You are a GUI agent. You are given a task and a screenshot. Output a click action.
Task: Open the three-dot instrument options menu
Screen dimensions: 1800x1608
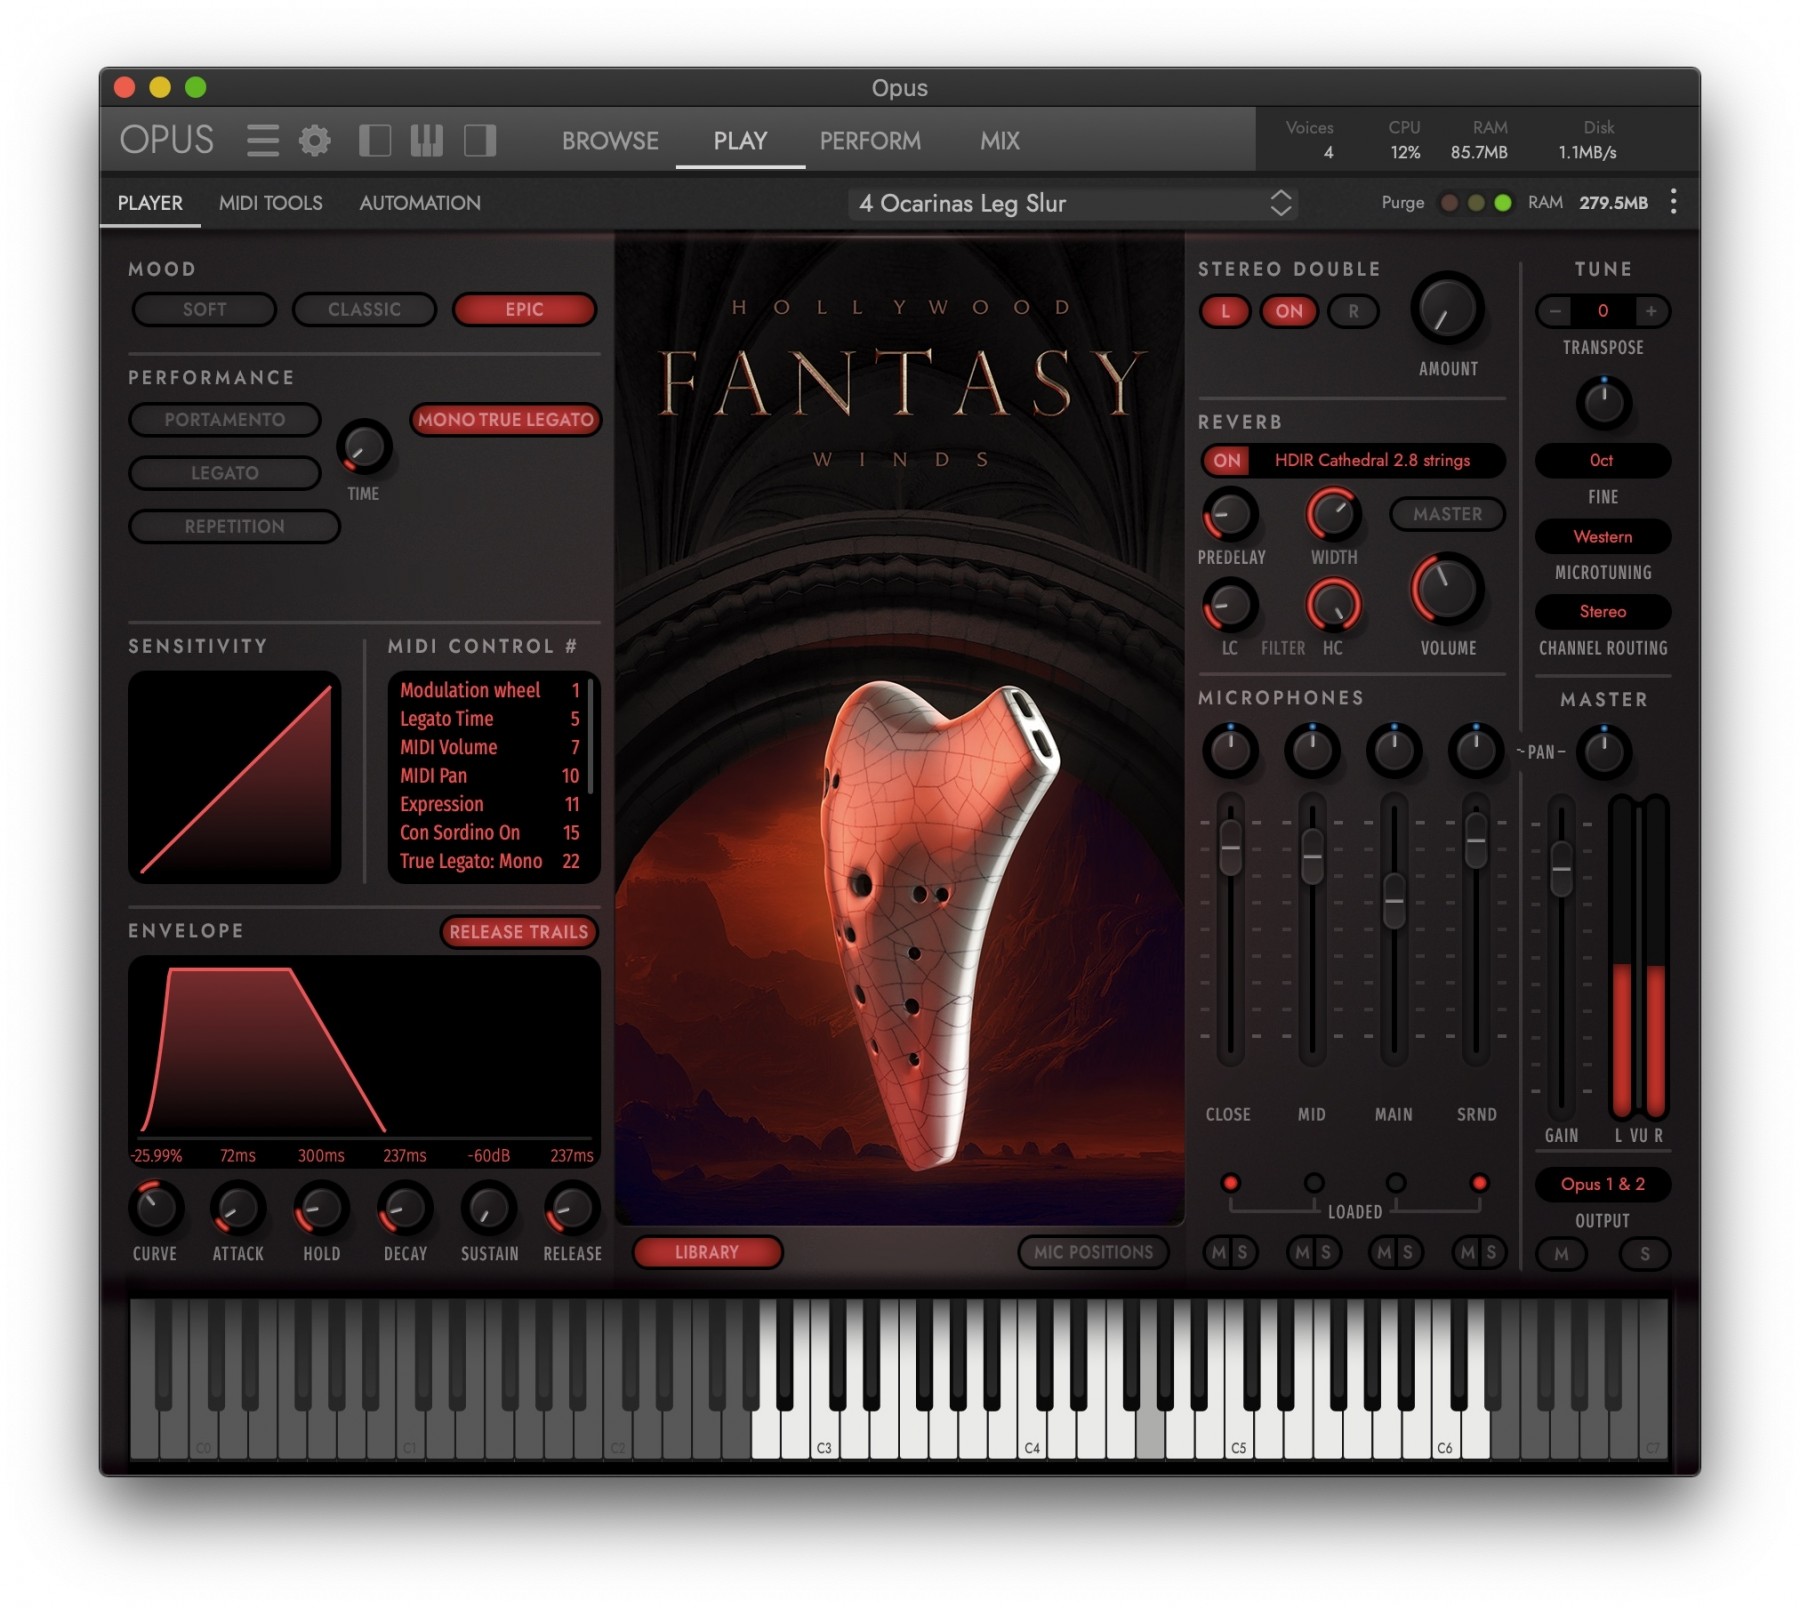coord(1674,202)
